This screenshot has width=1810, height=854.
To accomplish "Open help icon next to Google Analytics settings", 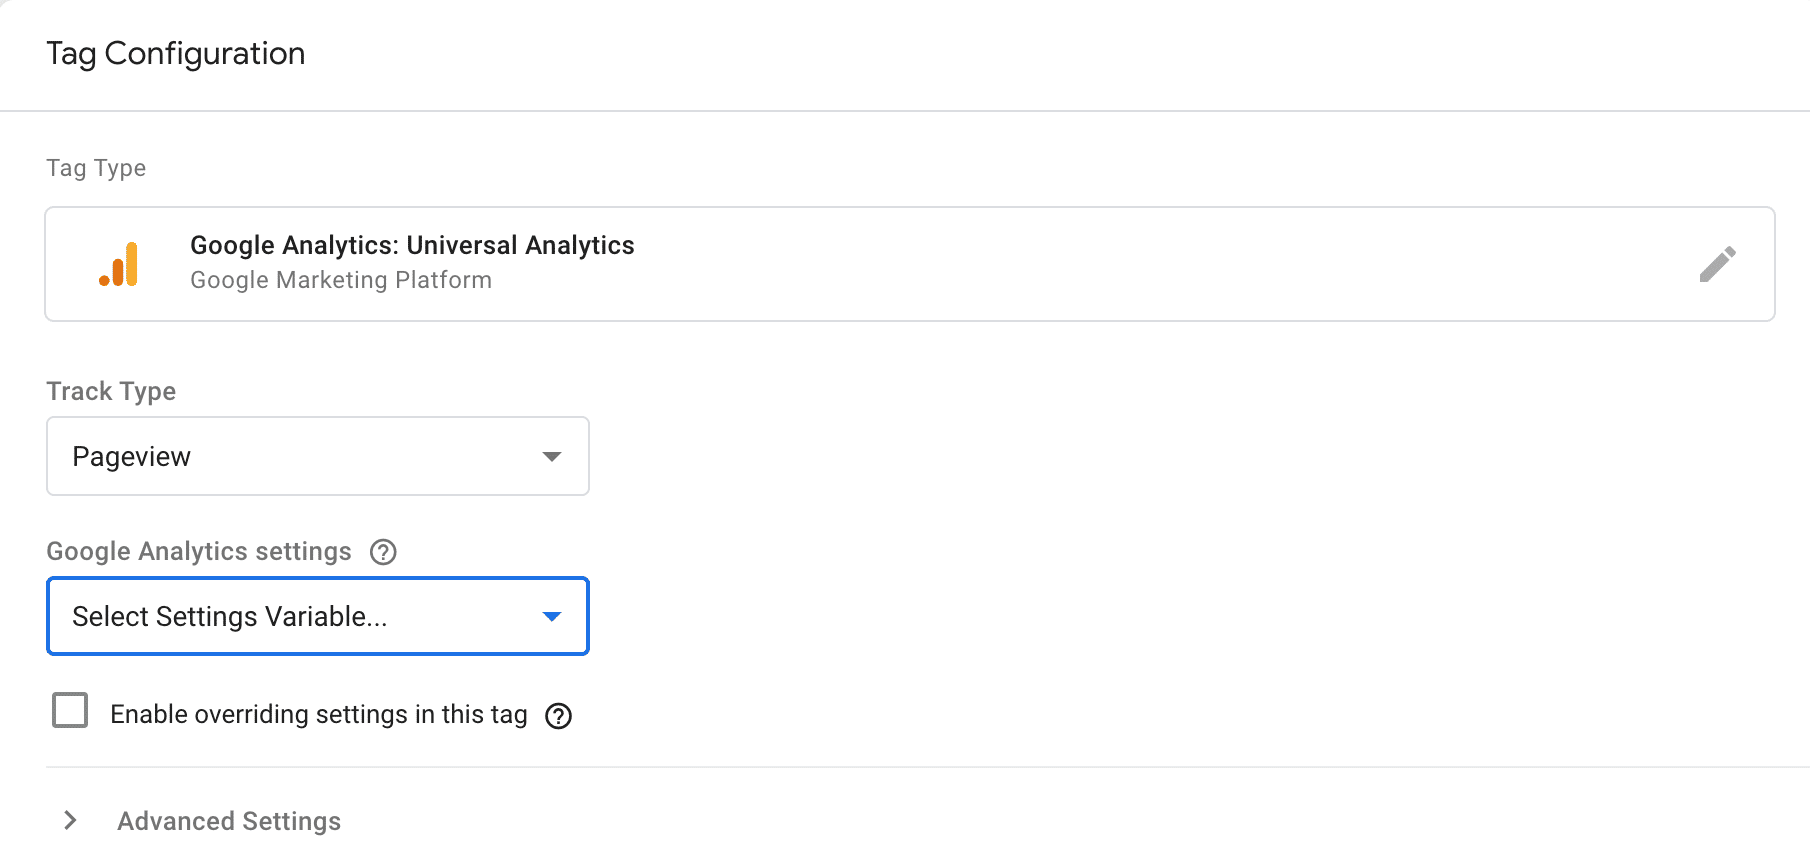I will click(x=383, y=552).
